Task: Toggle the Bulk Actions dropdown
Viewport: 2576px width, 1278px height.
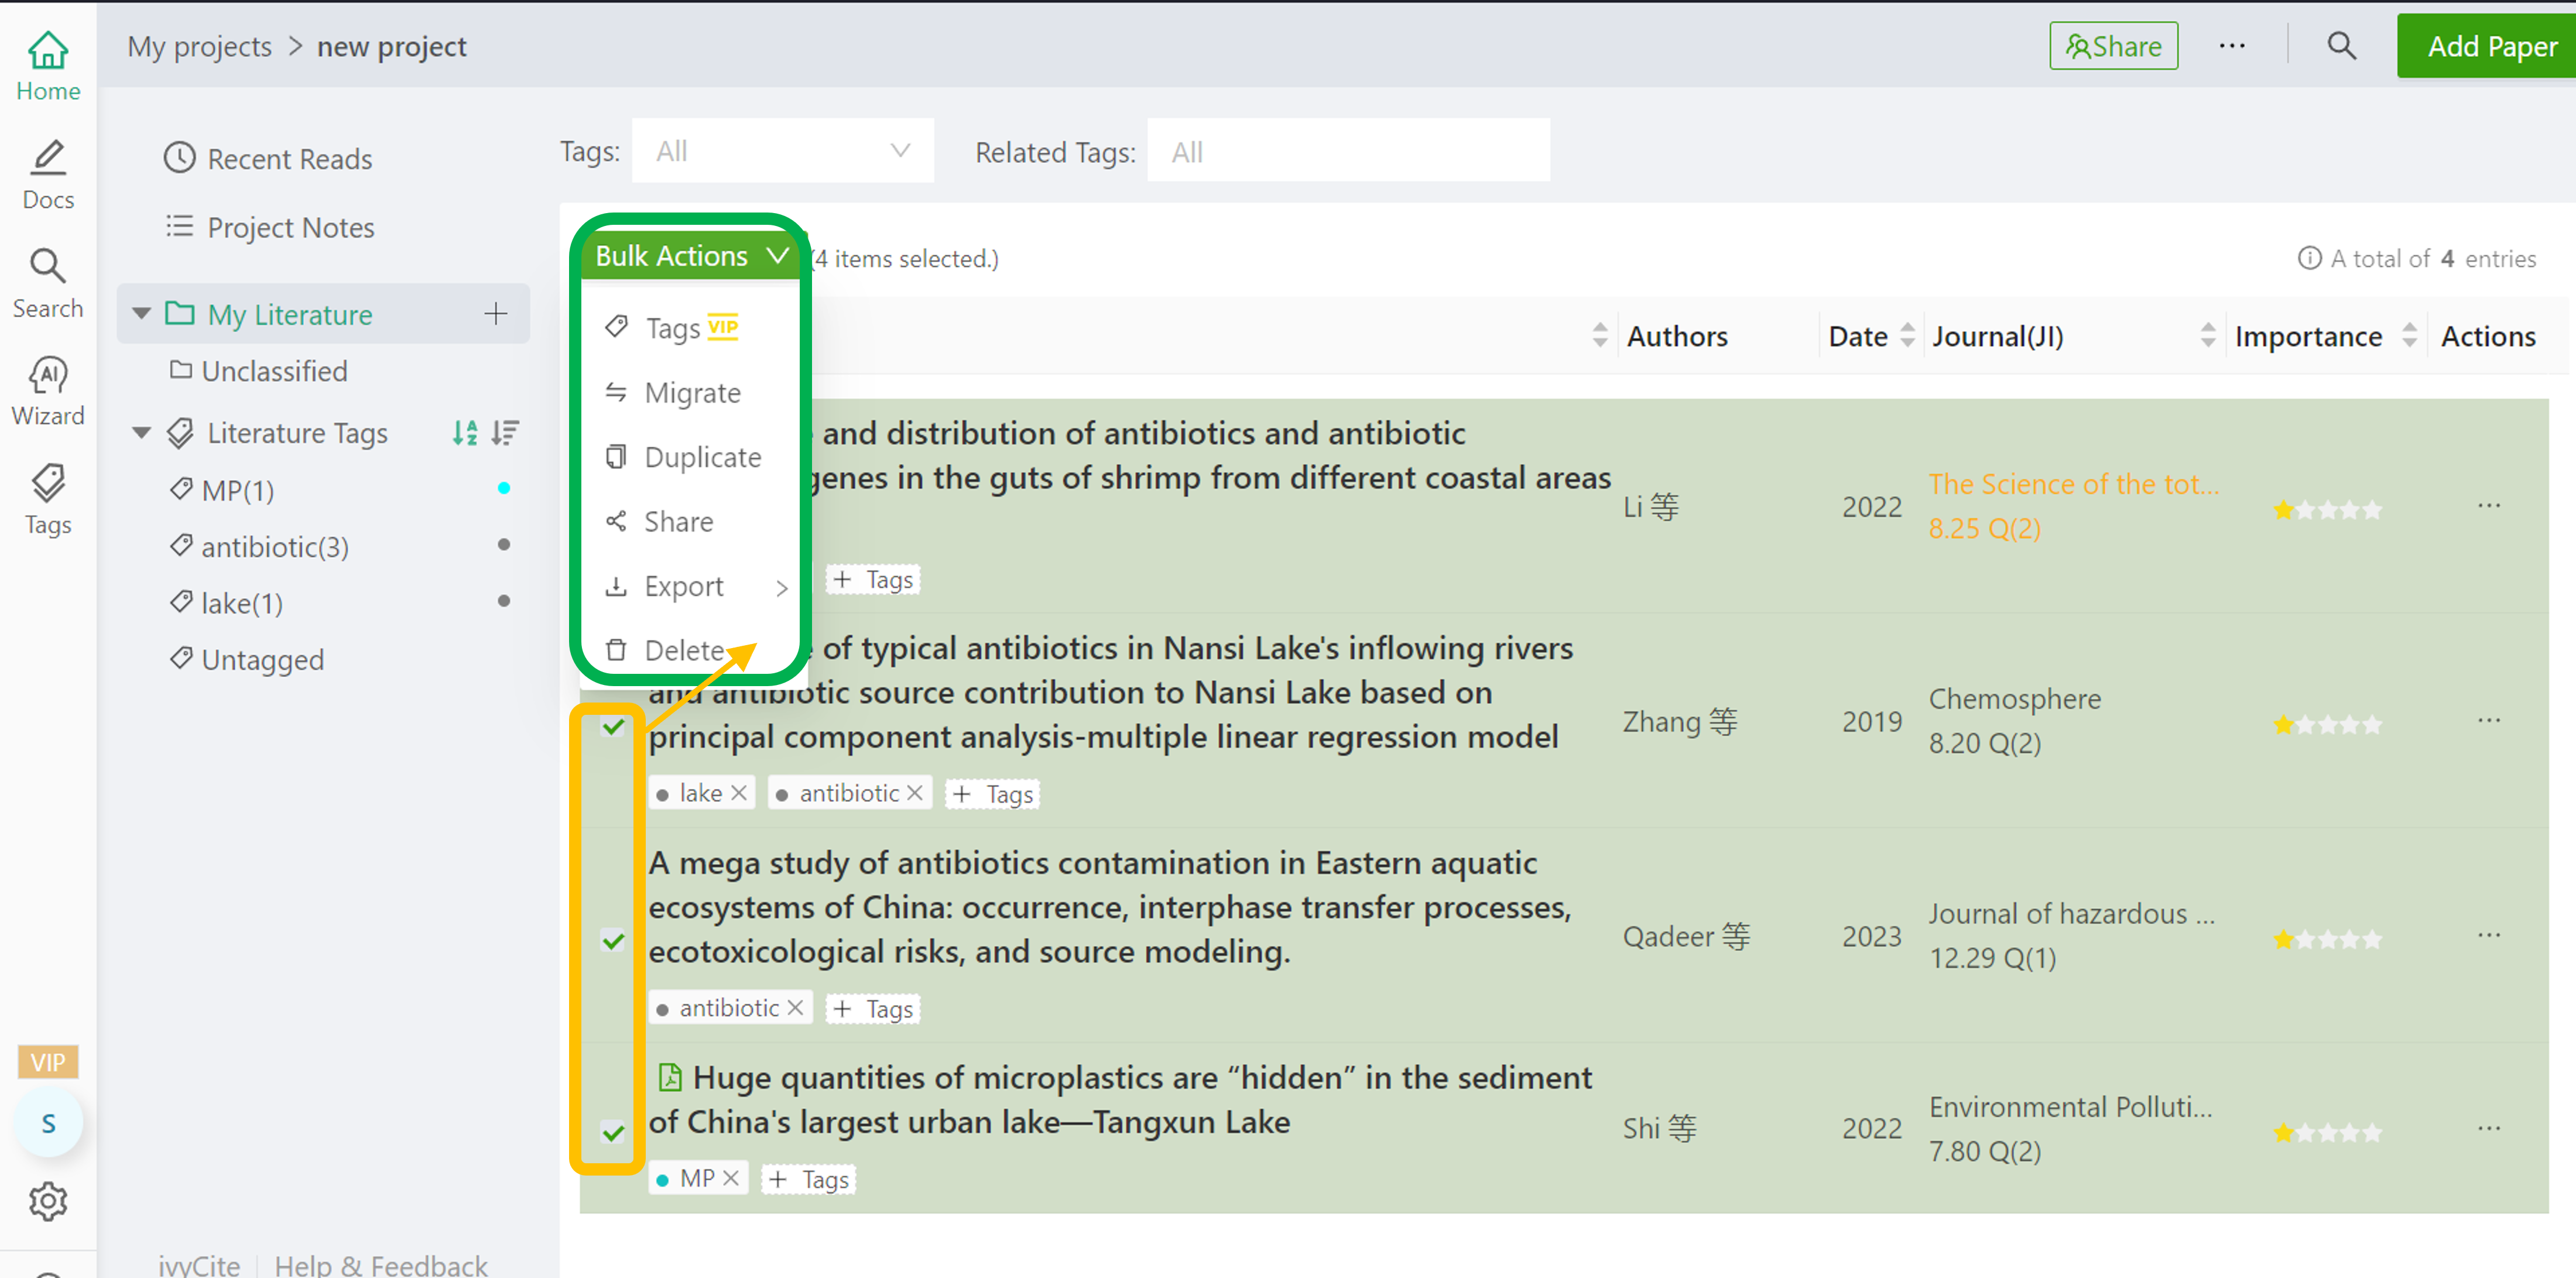Action: [691, 256]
